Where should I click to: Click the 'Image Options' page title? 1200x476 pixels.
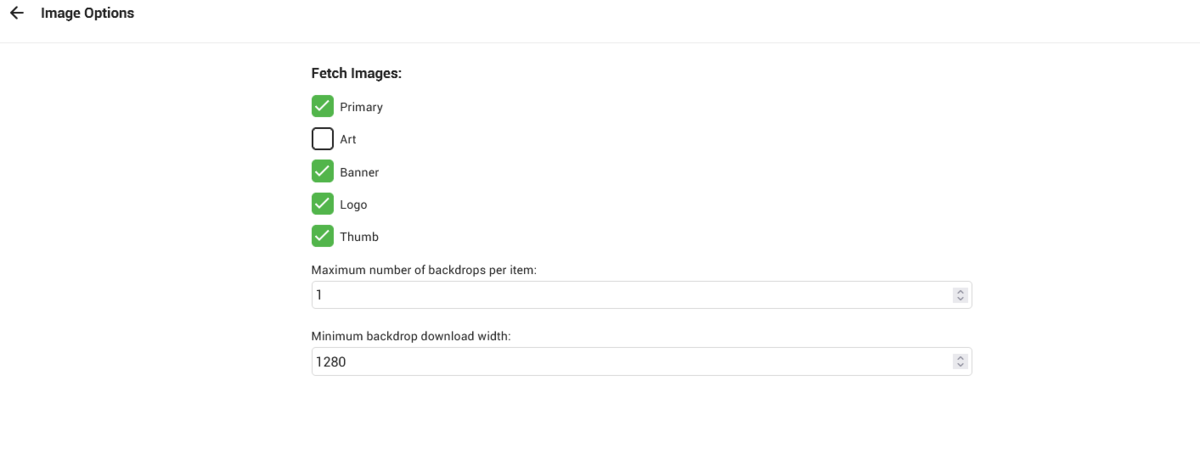(x=87, y=14)
